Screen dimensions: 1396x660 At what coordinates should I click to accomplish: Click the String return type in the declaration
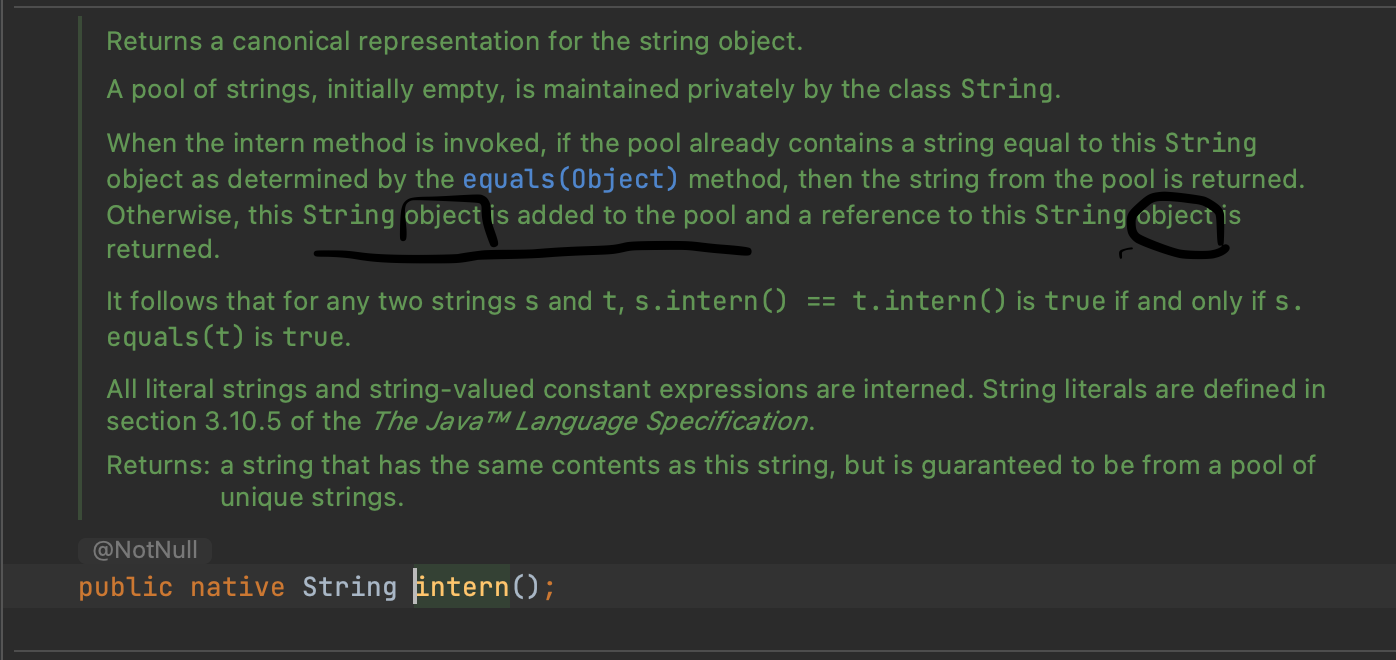pos(349,587)
